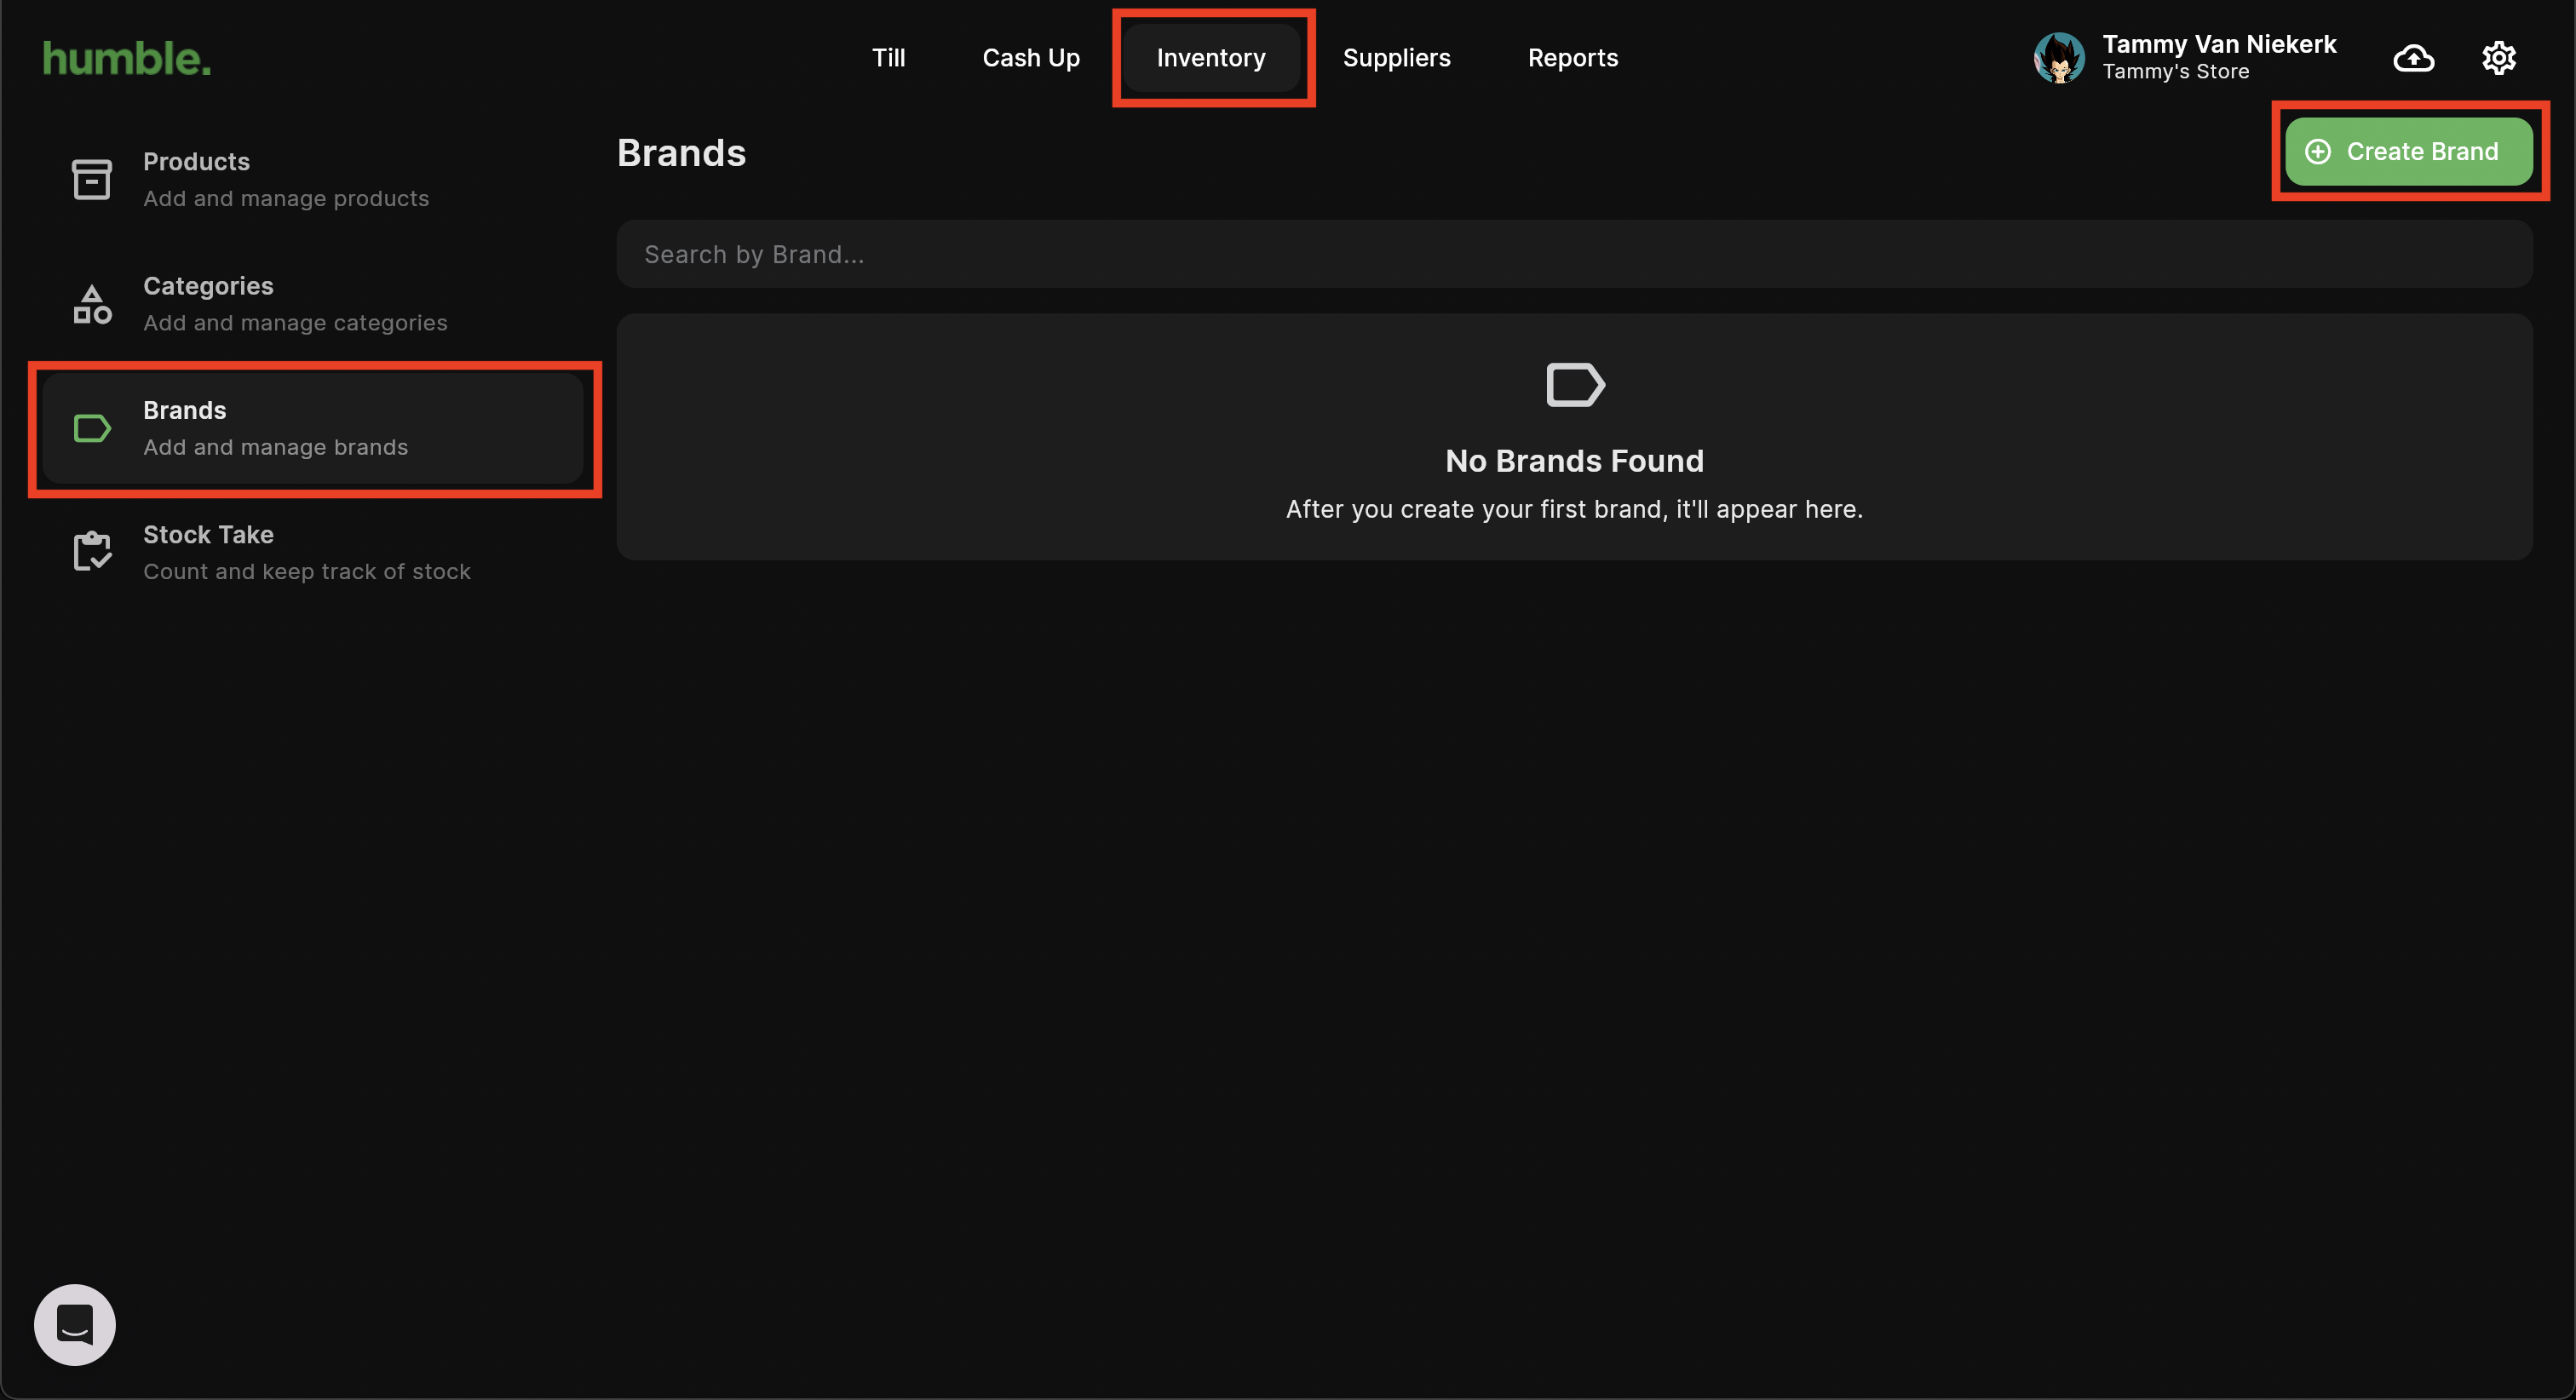Click the Products box icon
The image size is (2576, 1400).
coord(92,180)
